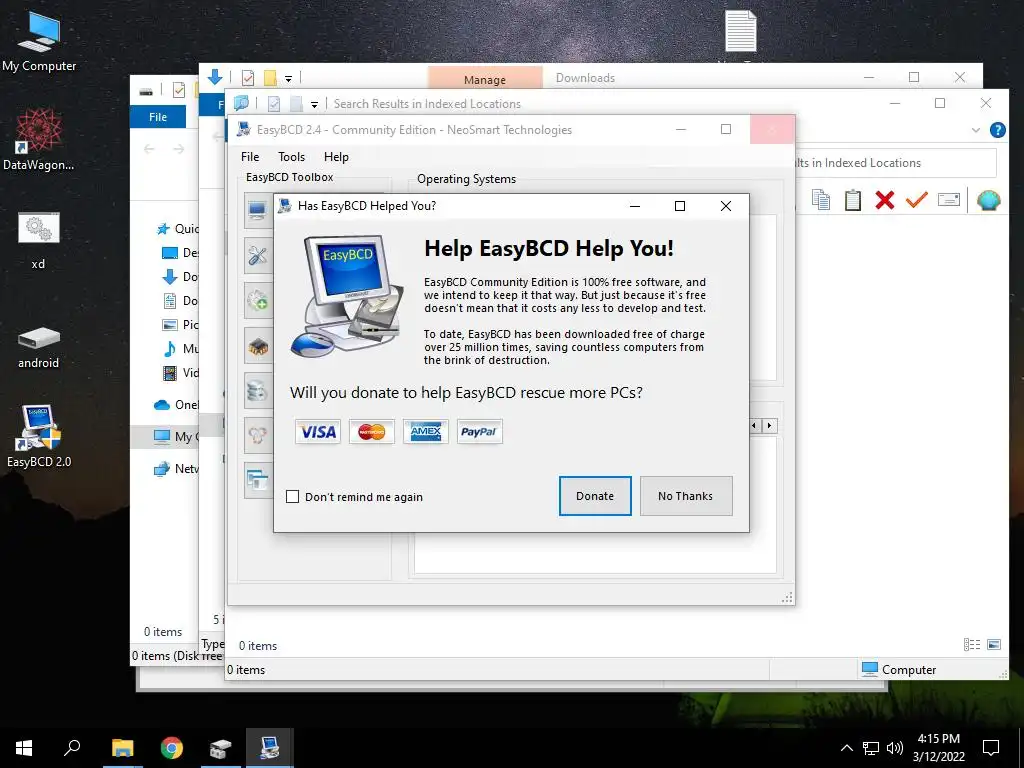Viewport: 1024px width, 768px height.
Task: Show hidden system tray icons
Action: click(846, 748)
